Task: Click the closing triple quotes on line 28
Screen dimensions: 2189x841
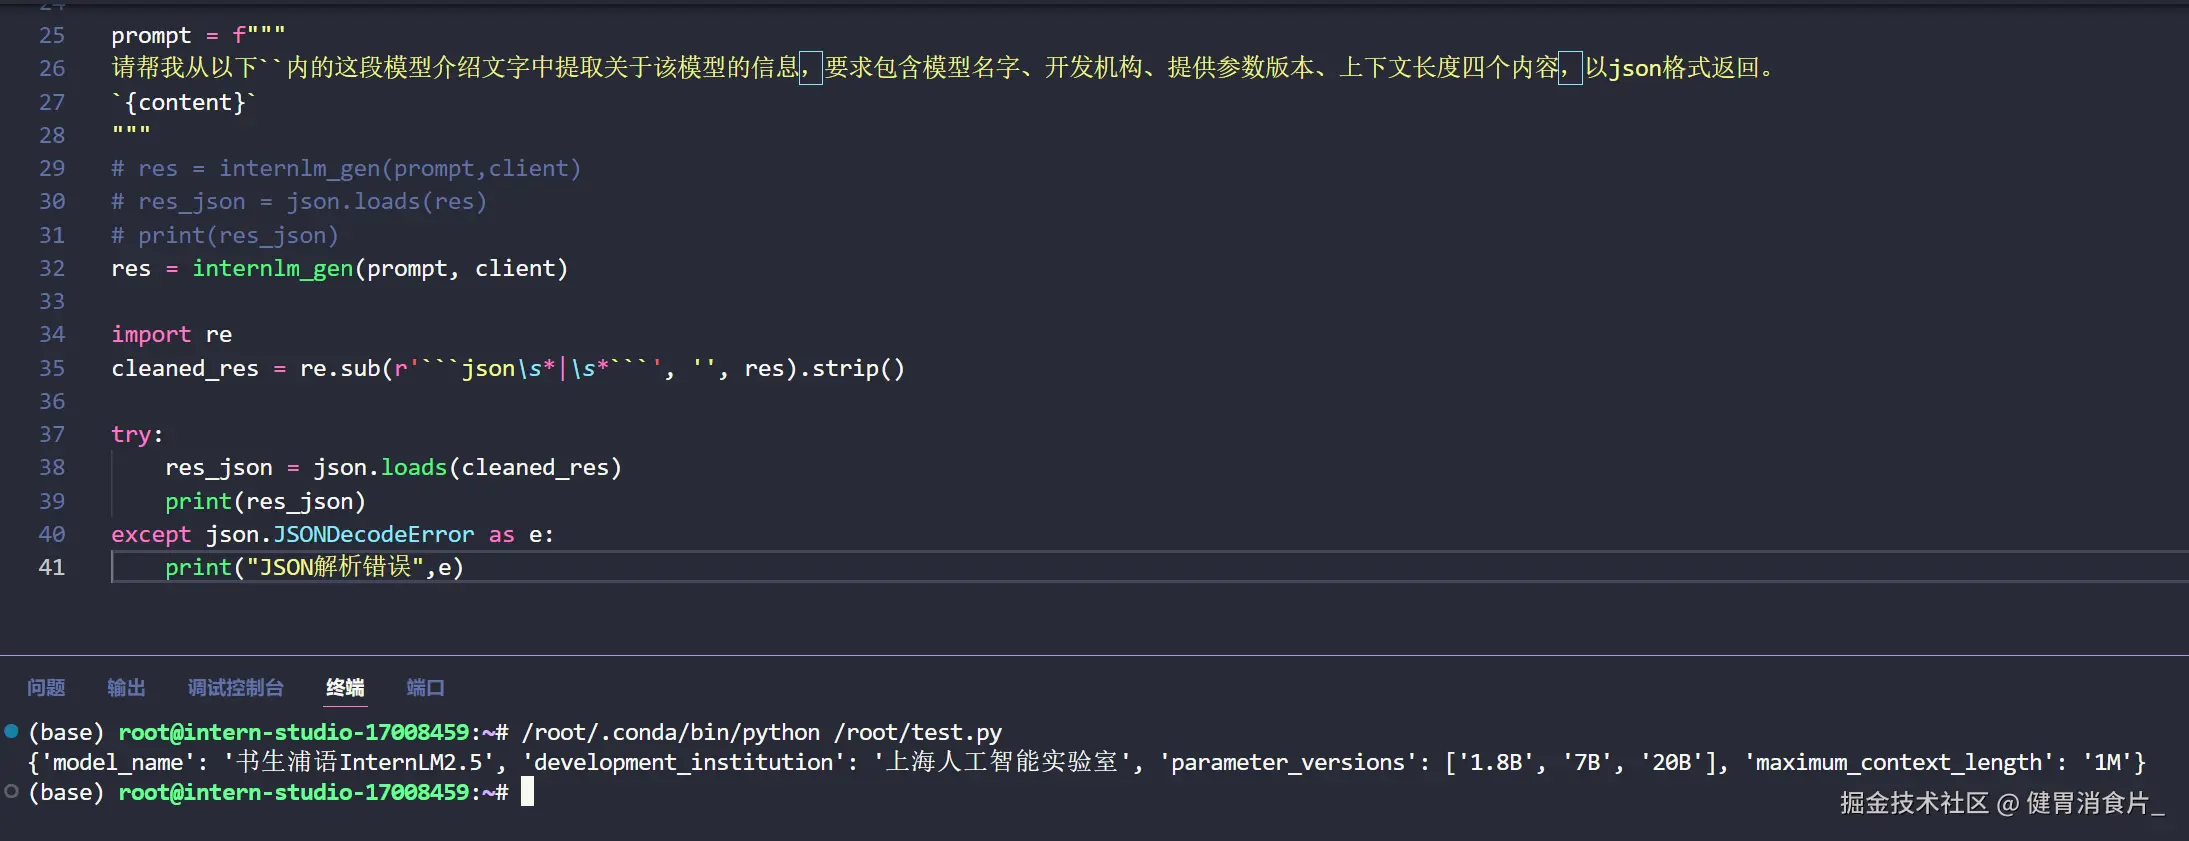Action: tap(131, 131)
